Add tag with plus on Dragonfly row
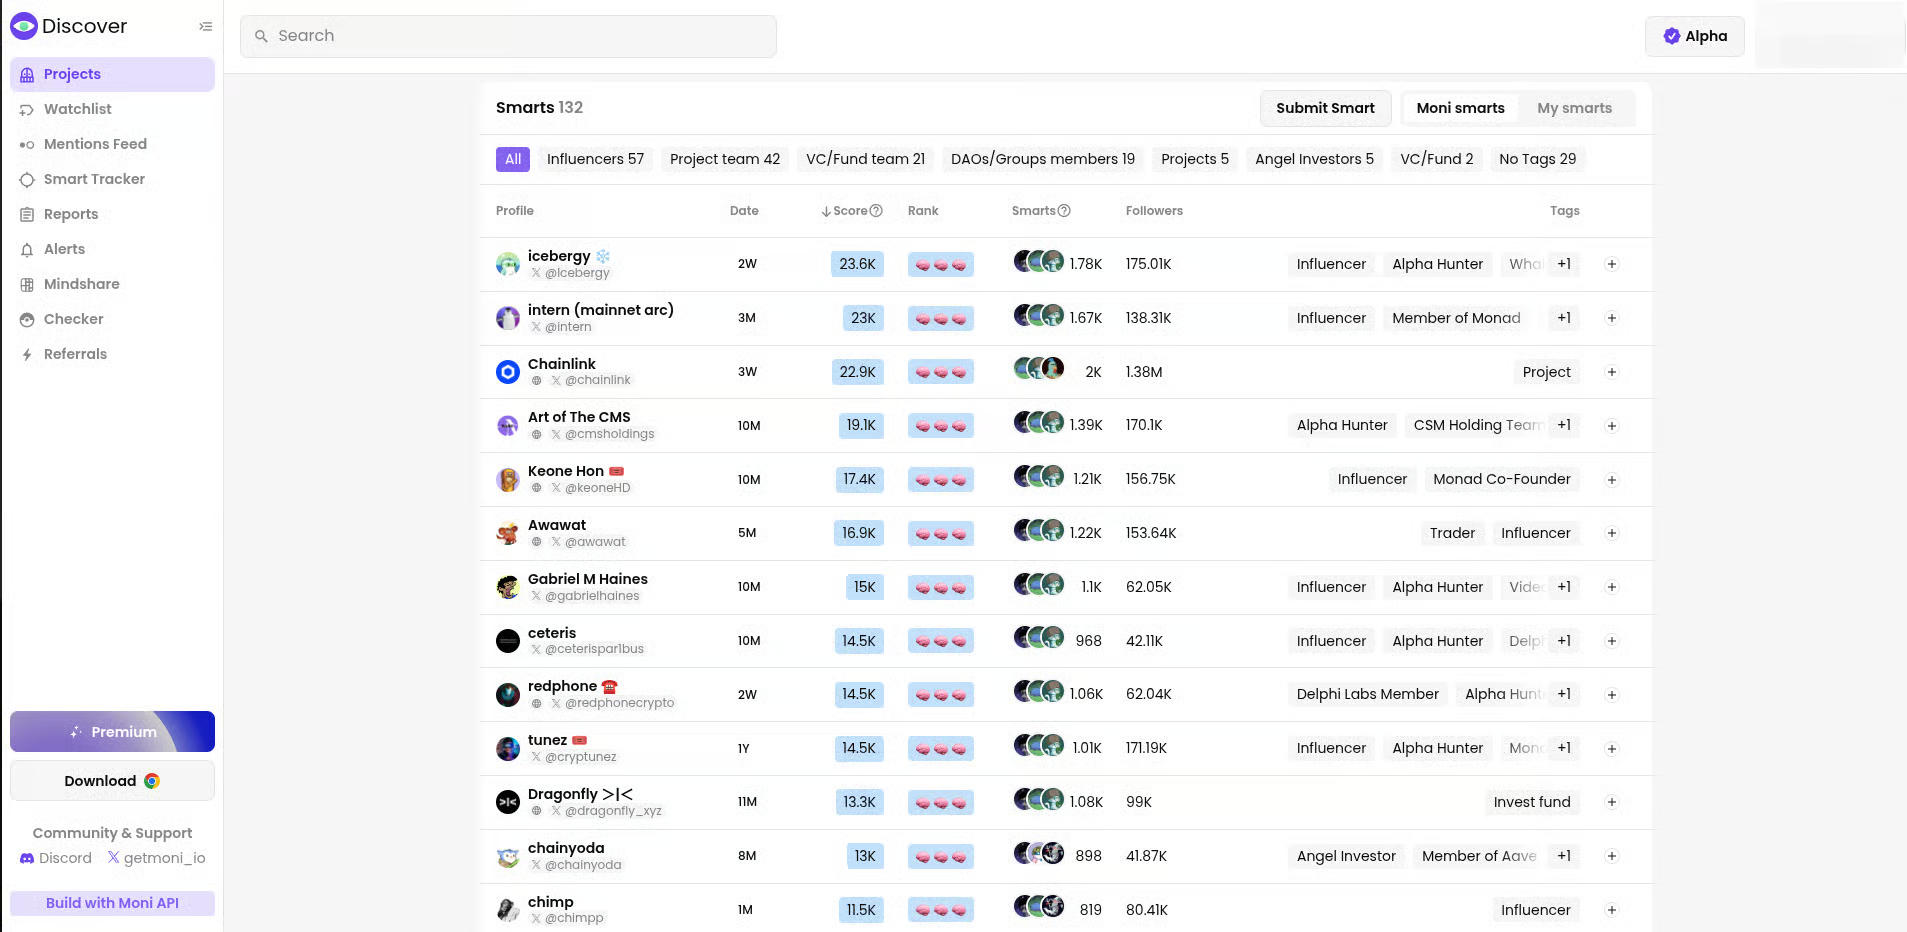 pos(1611,802)
